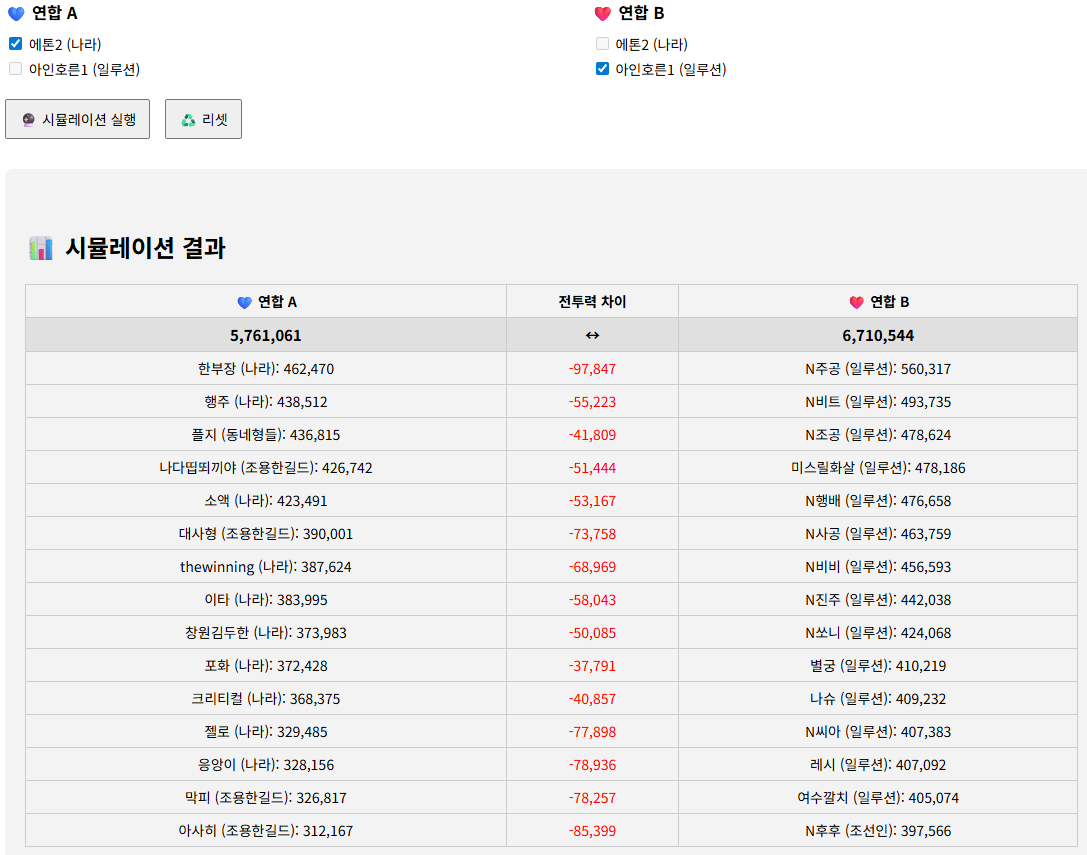Viewport: 1087px width, 855px height.
Task: Tick the 아인호른1 (일루션) checkbox under 연합 A
Action: click(16, 69)
